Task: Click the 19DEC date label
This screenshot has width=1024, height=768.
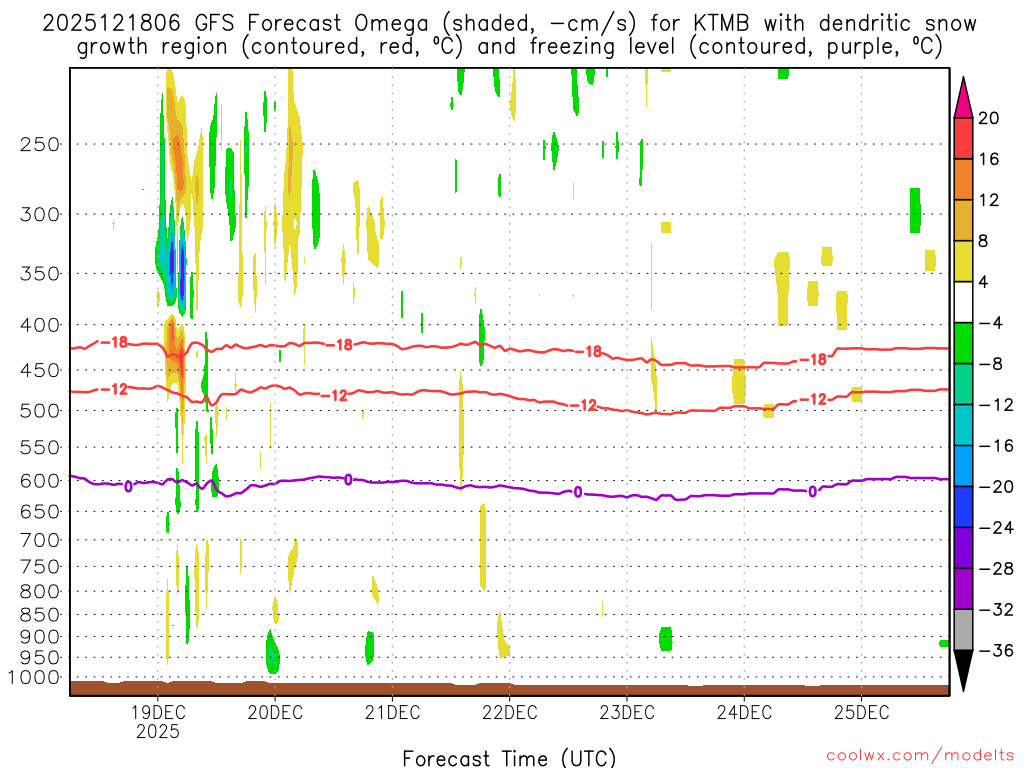Action: click(x=157, y=712)
